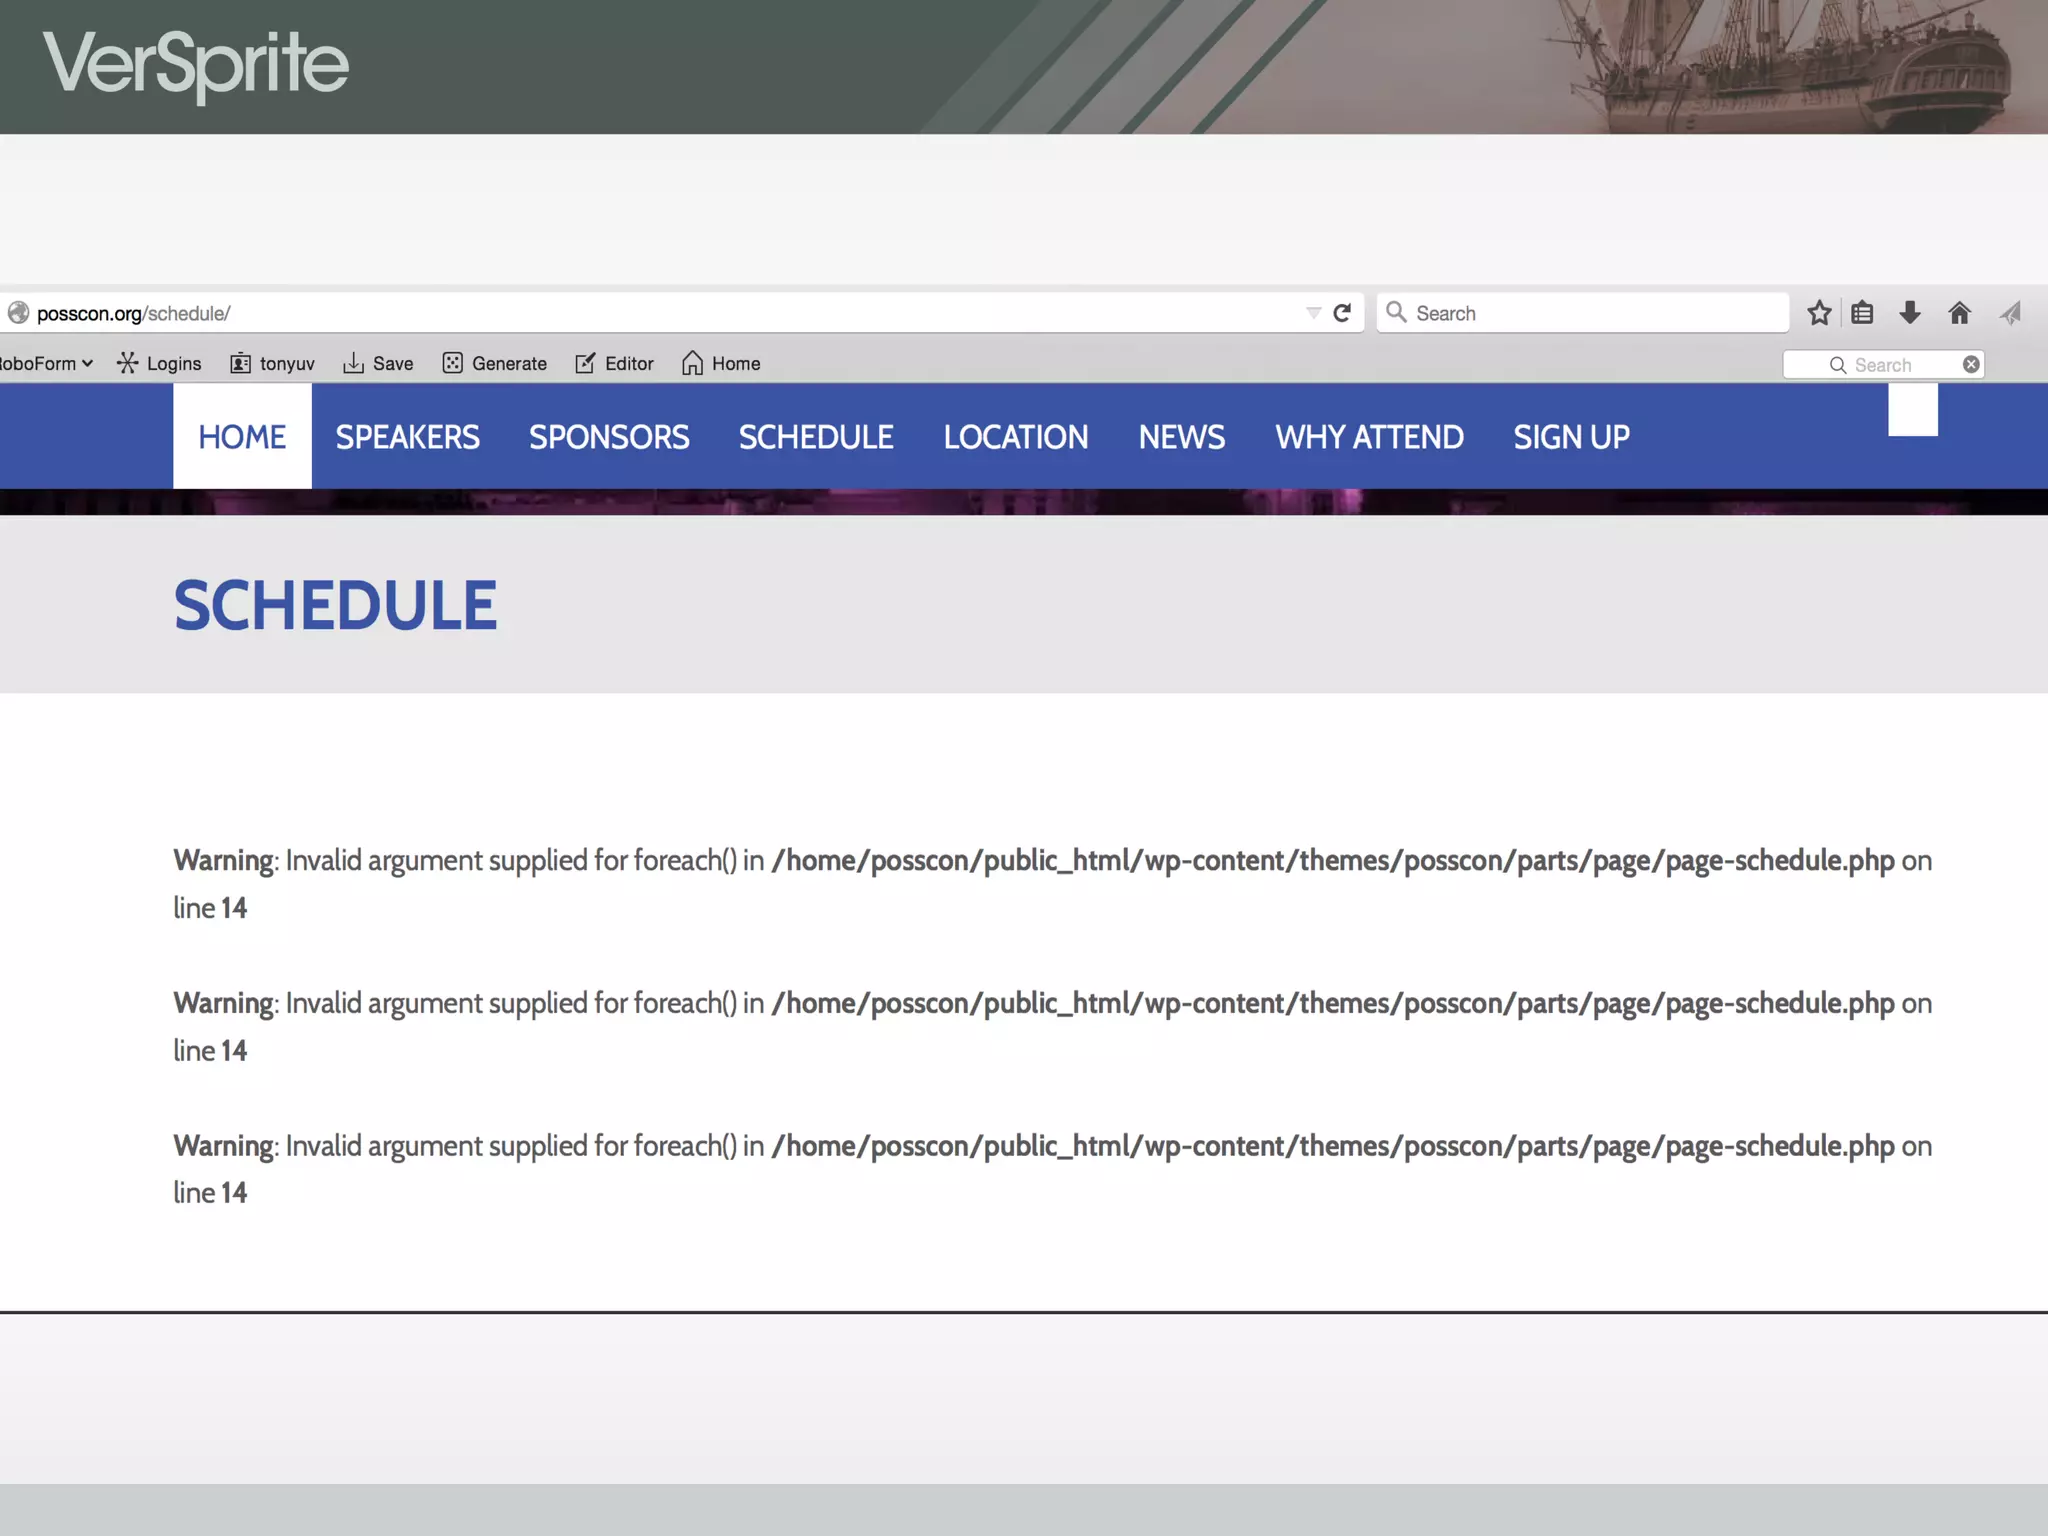Go to the SPEAKERS nav tab
The width and height of the screenshot is (2048, 1536).
click(407, 437)
